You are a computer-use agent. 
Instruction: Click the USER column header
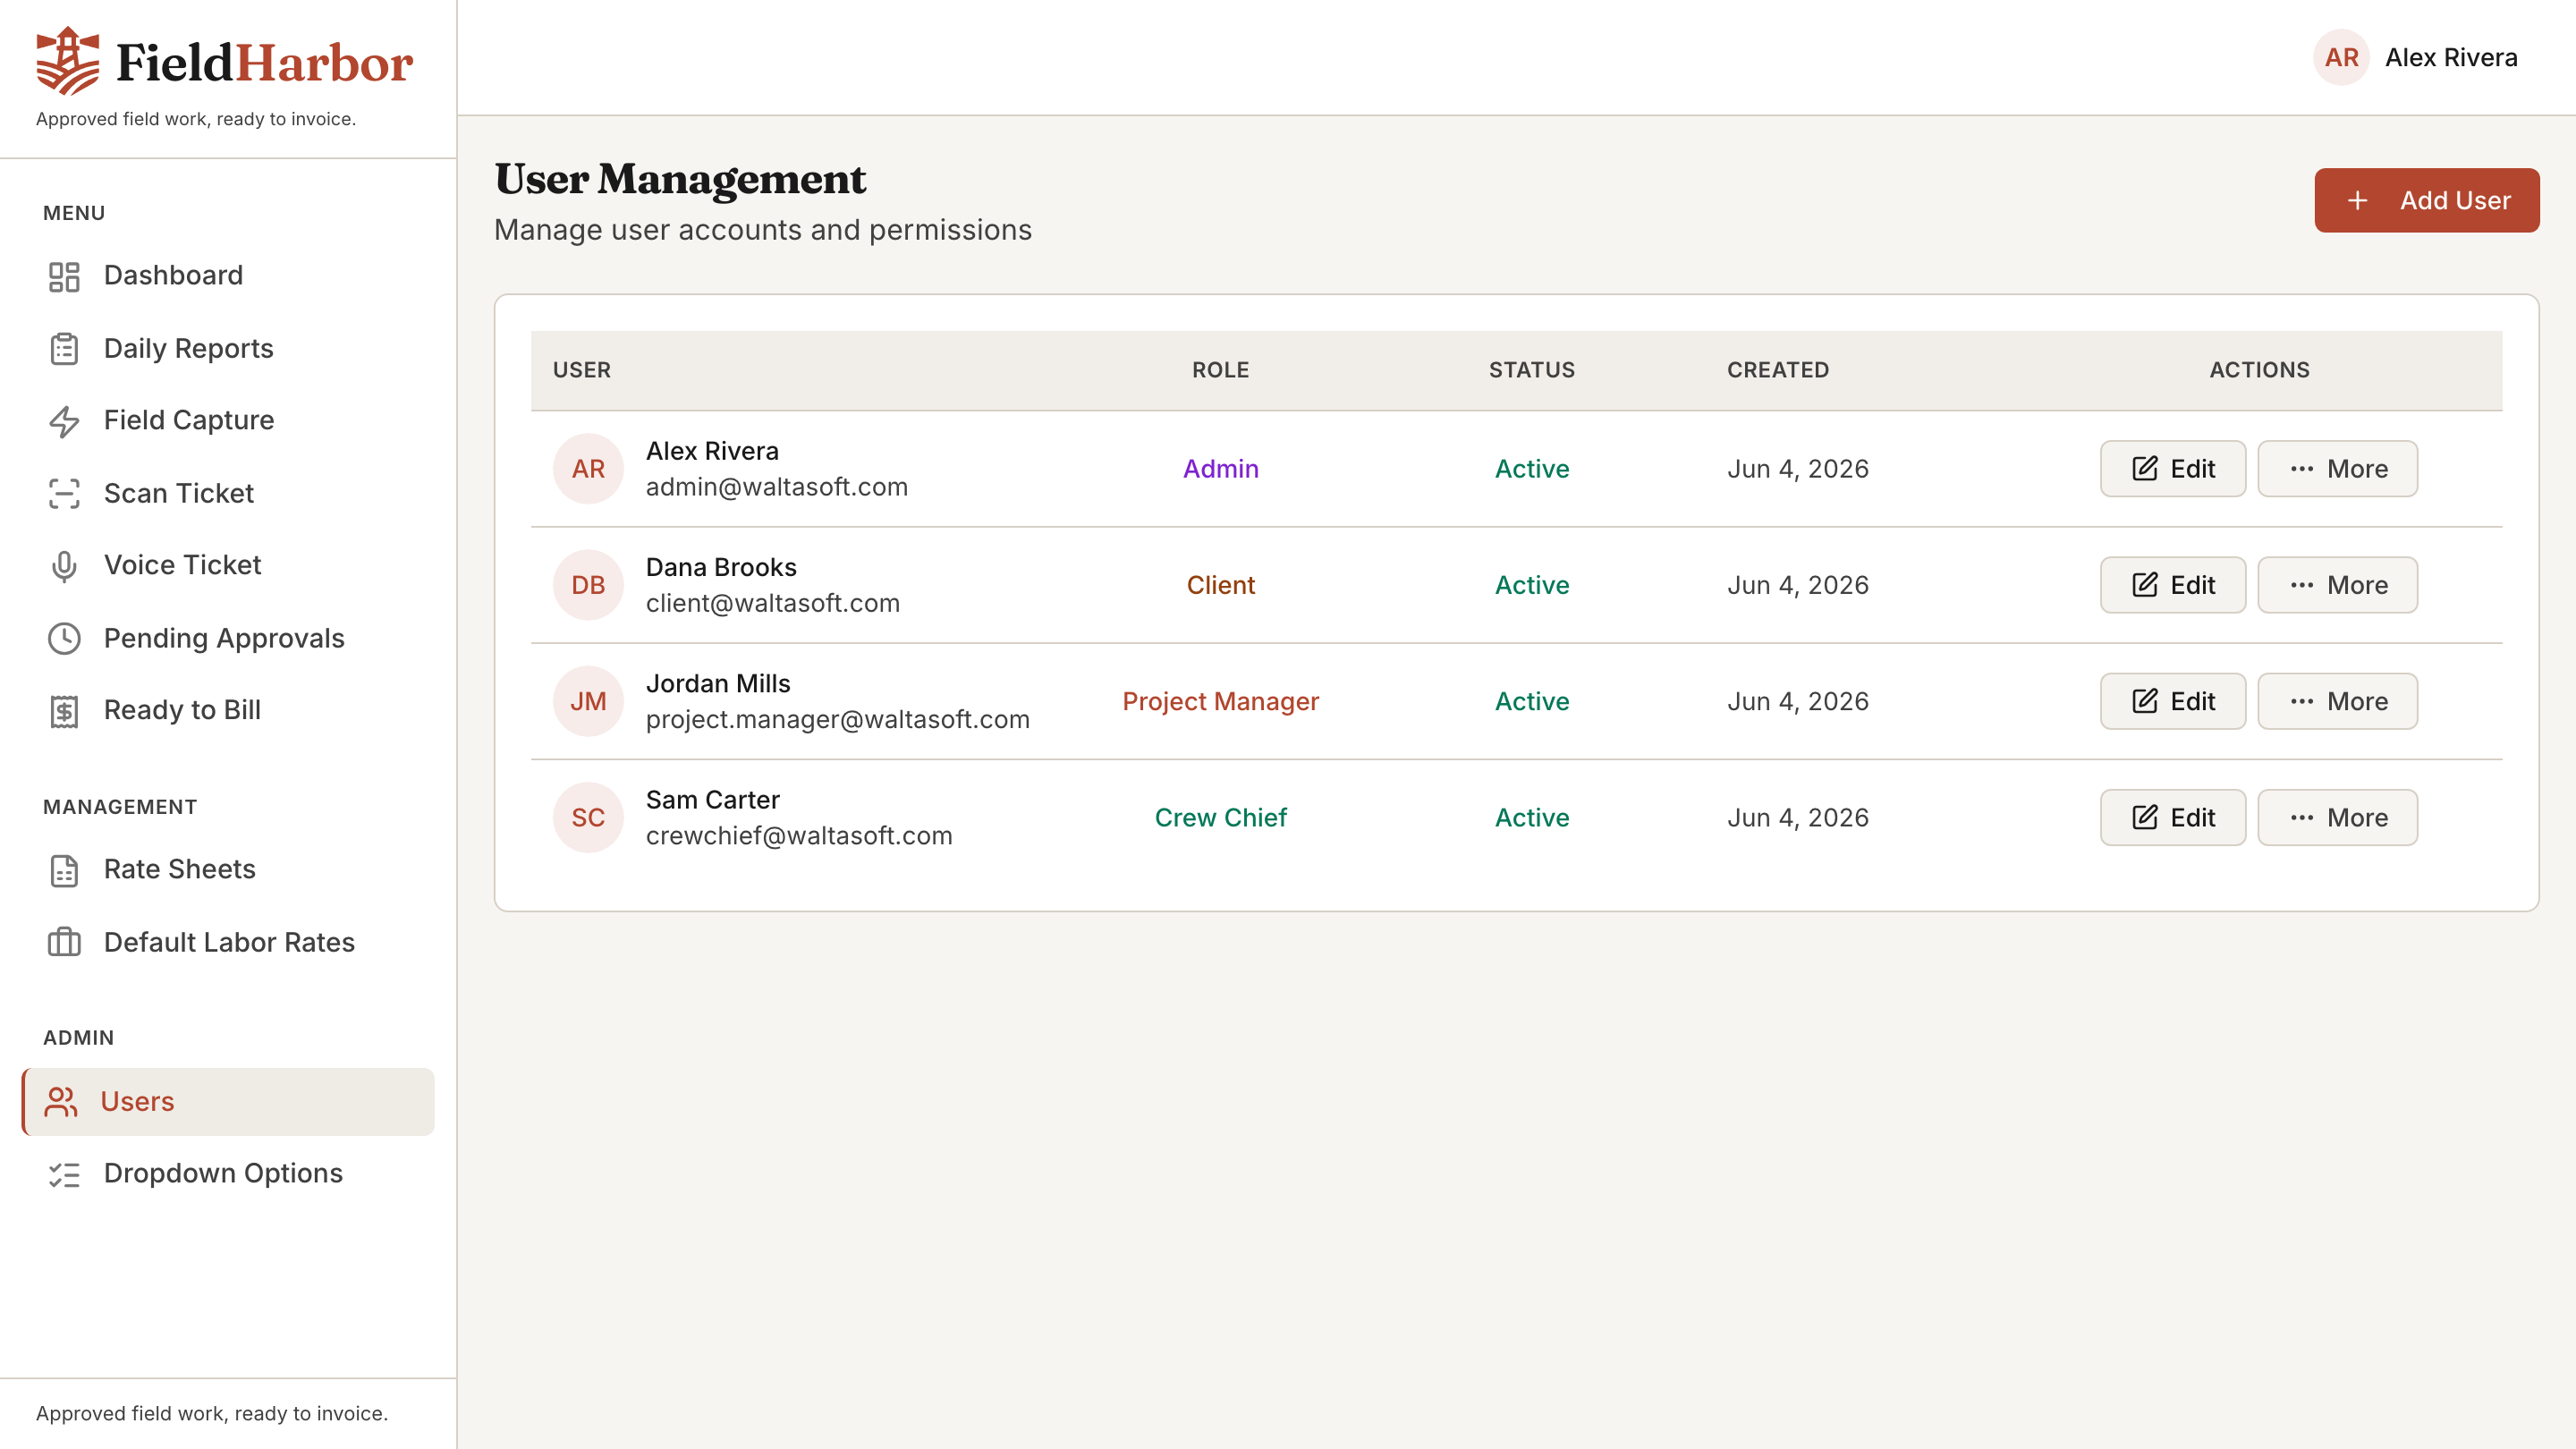click(x=581, y=370)
